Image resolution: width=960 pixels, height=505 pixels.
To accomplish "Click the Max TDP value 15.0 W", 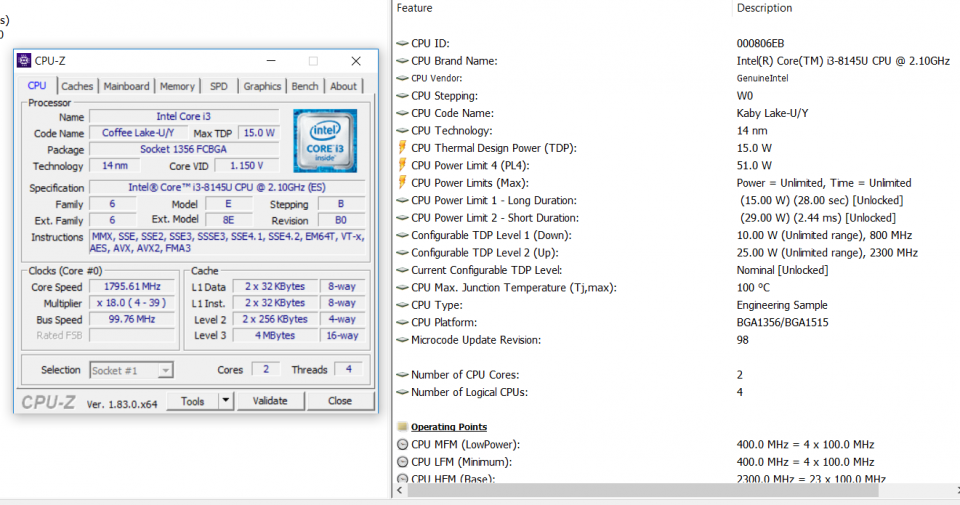I will point(258,133).
